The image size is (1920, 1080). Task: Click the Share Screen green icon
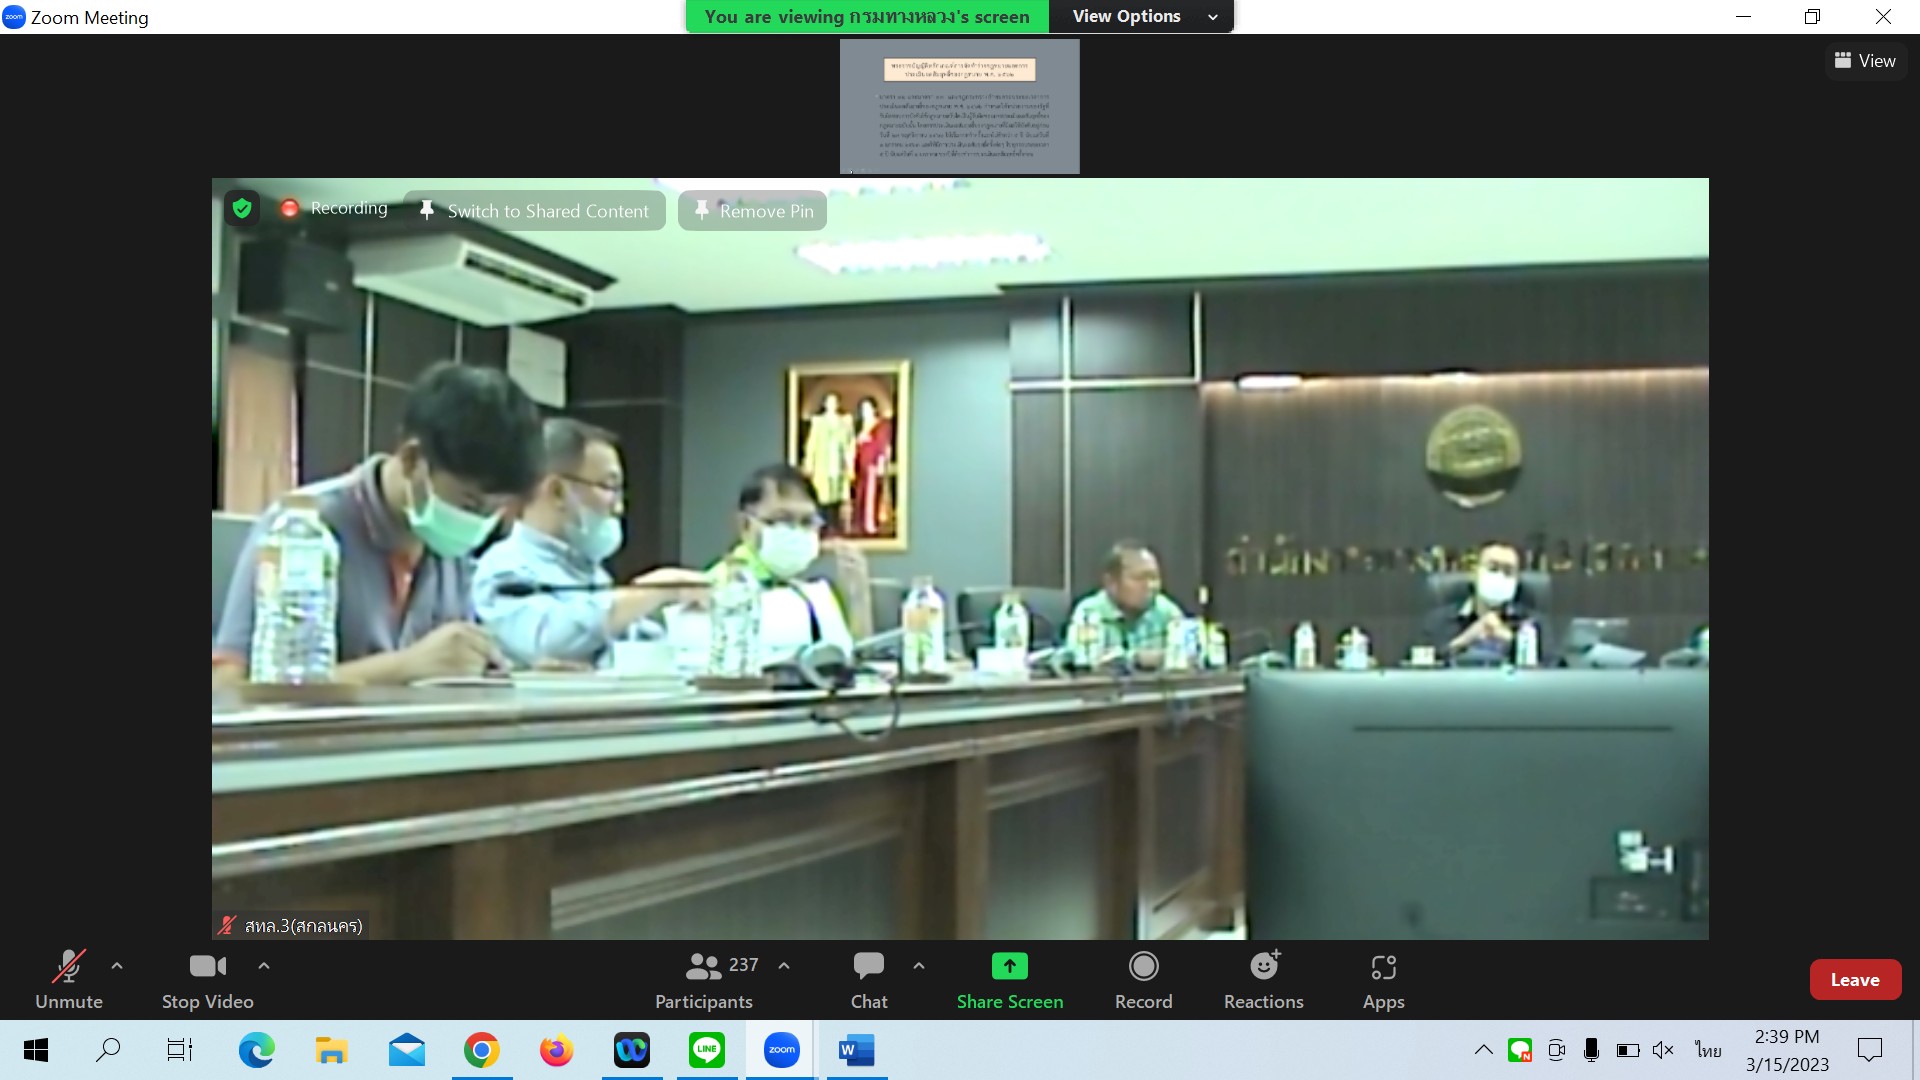point(1009,966)
